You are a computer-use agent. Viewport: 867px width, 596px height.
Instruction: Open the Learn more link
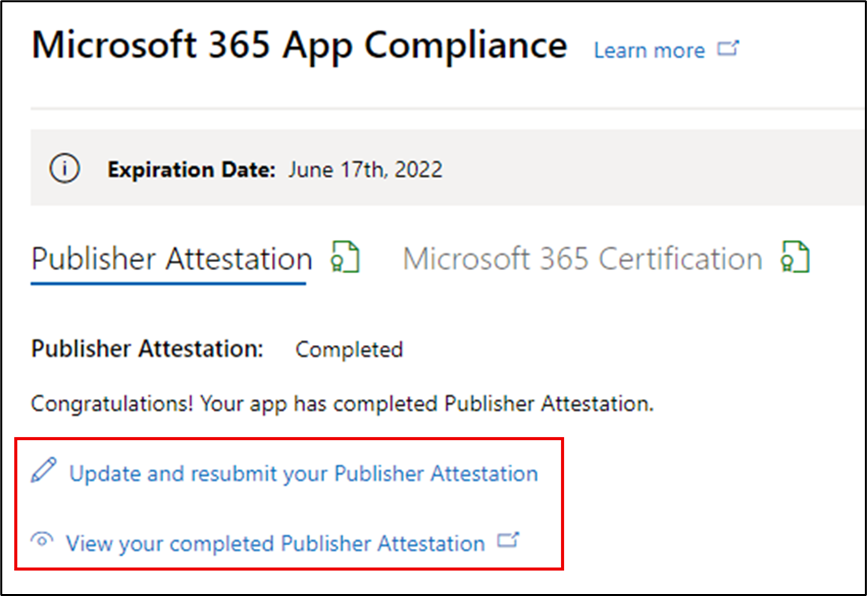click(x=648, y=50)
